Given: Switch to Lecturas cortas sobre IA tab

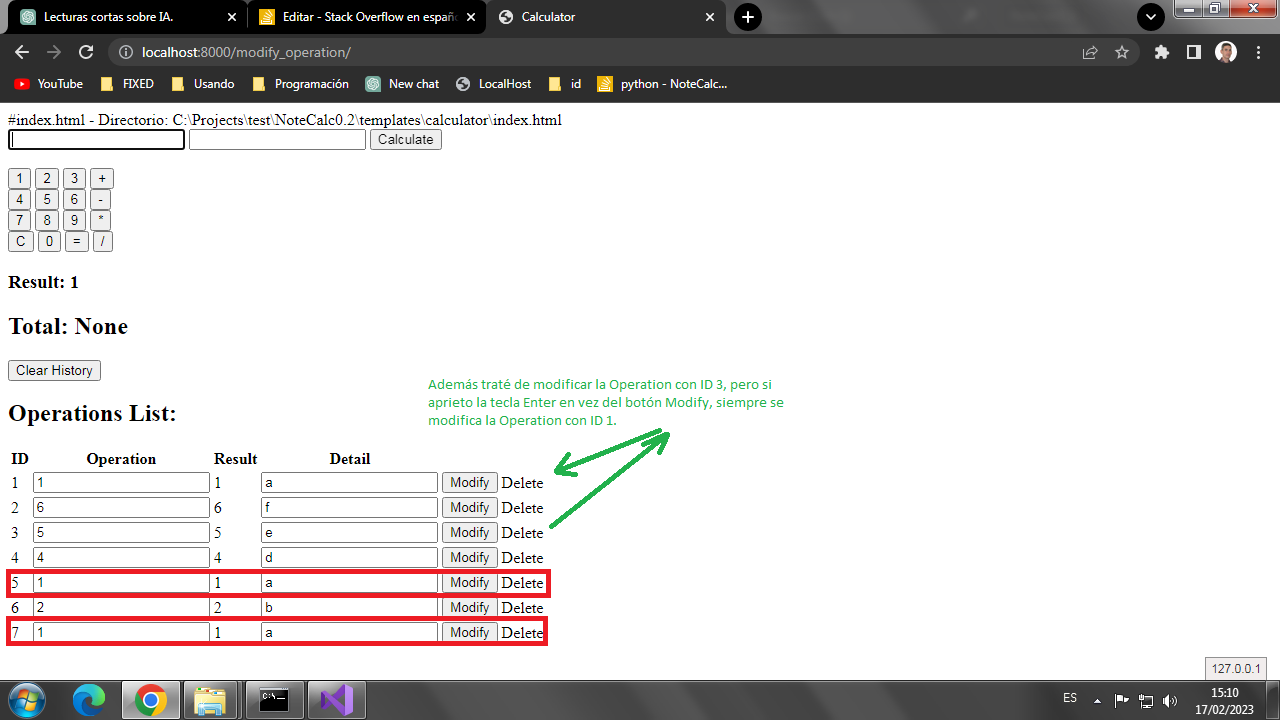Looking at the screenshot, I should point(127,17).
